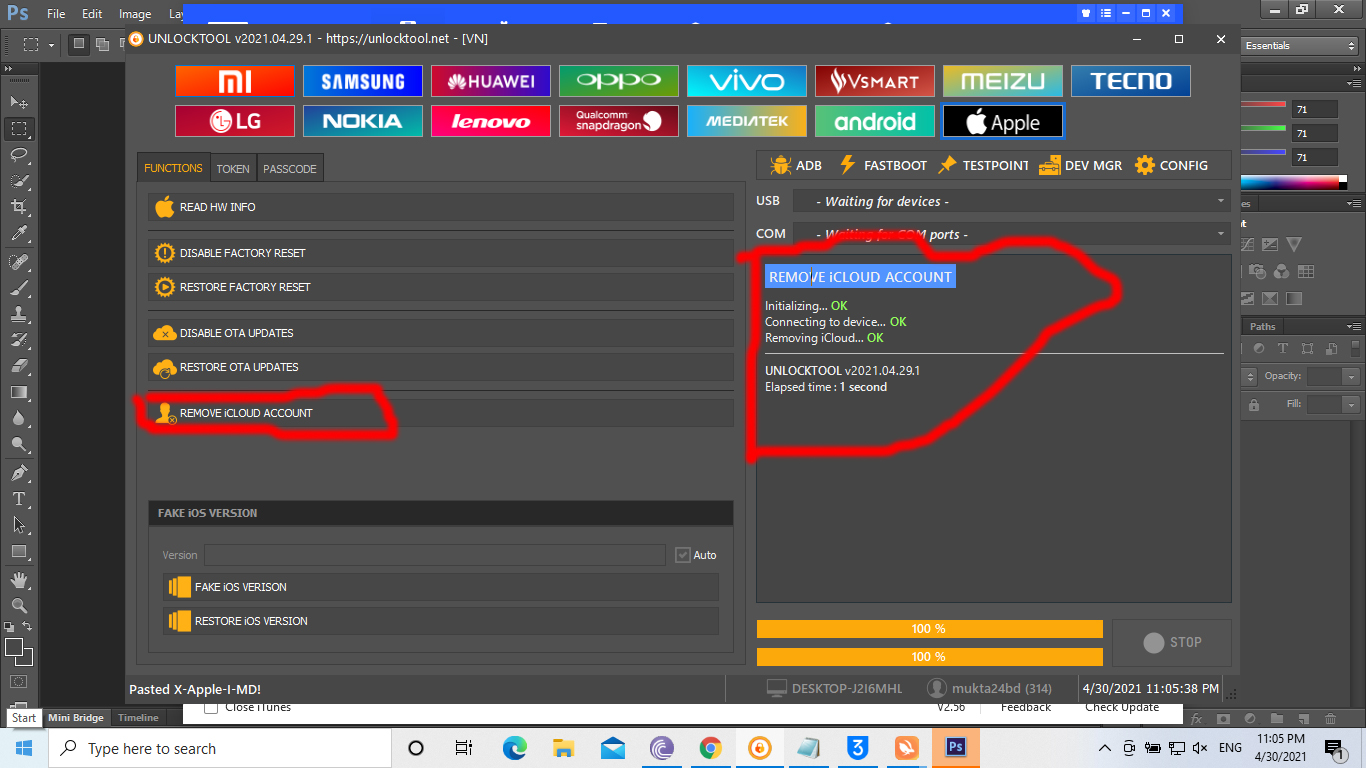The height and width of the screenshot is (768, 1366).
Task: Select the Vivo brand tile
Action: pyautogui.click(x=747, y=81)
